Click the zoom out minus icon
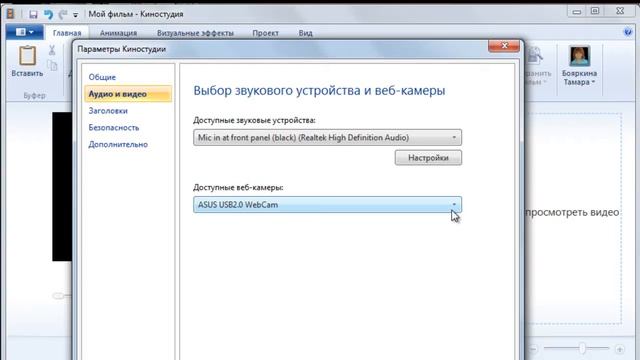The height and width of the screenshot is (360, 640). [x=533, y=349]
